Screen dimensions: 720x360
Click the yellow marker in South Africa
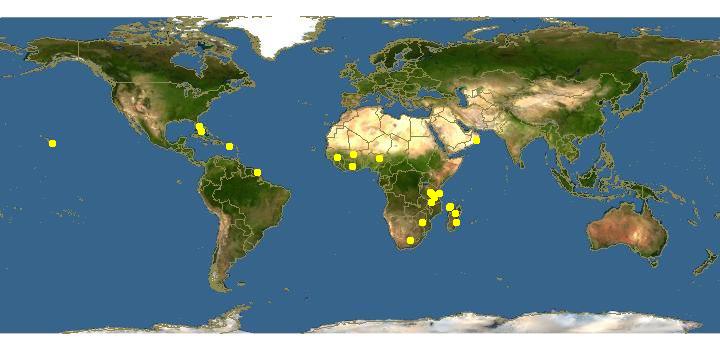point(411,240)
